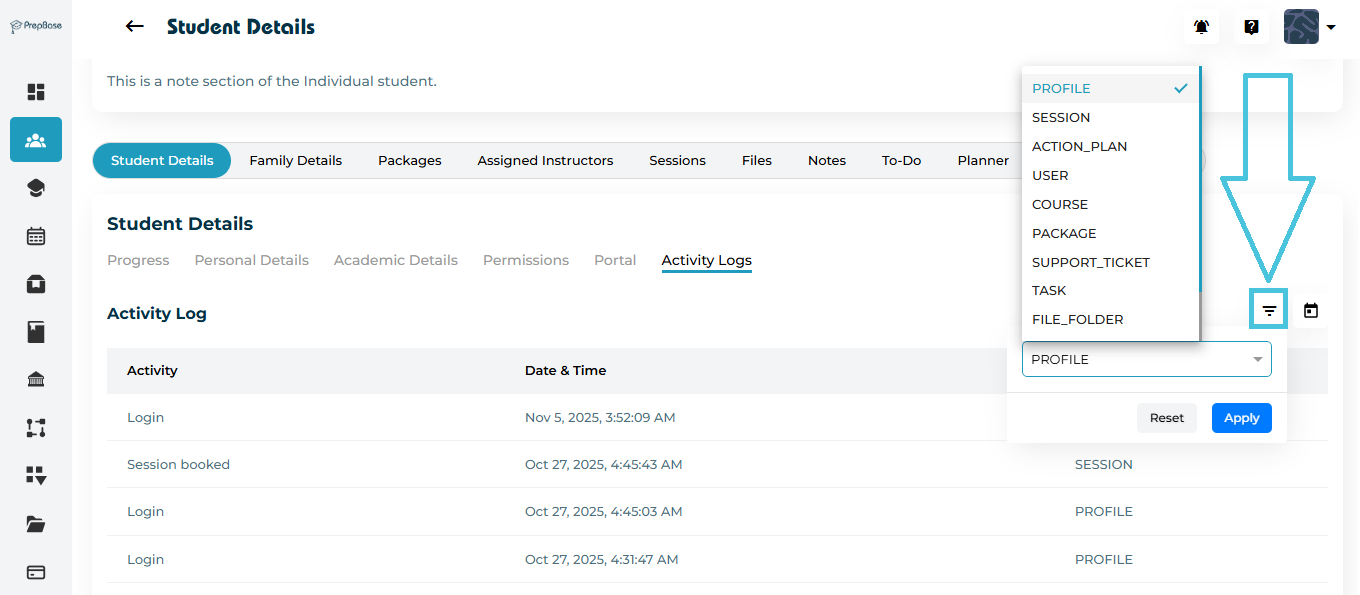Expand the user profile avatar menu
Image resolution: width=1360 pixels, height=595 pixels.
pyautogui.click(x=1309, y=27)
